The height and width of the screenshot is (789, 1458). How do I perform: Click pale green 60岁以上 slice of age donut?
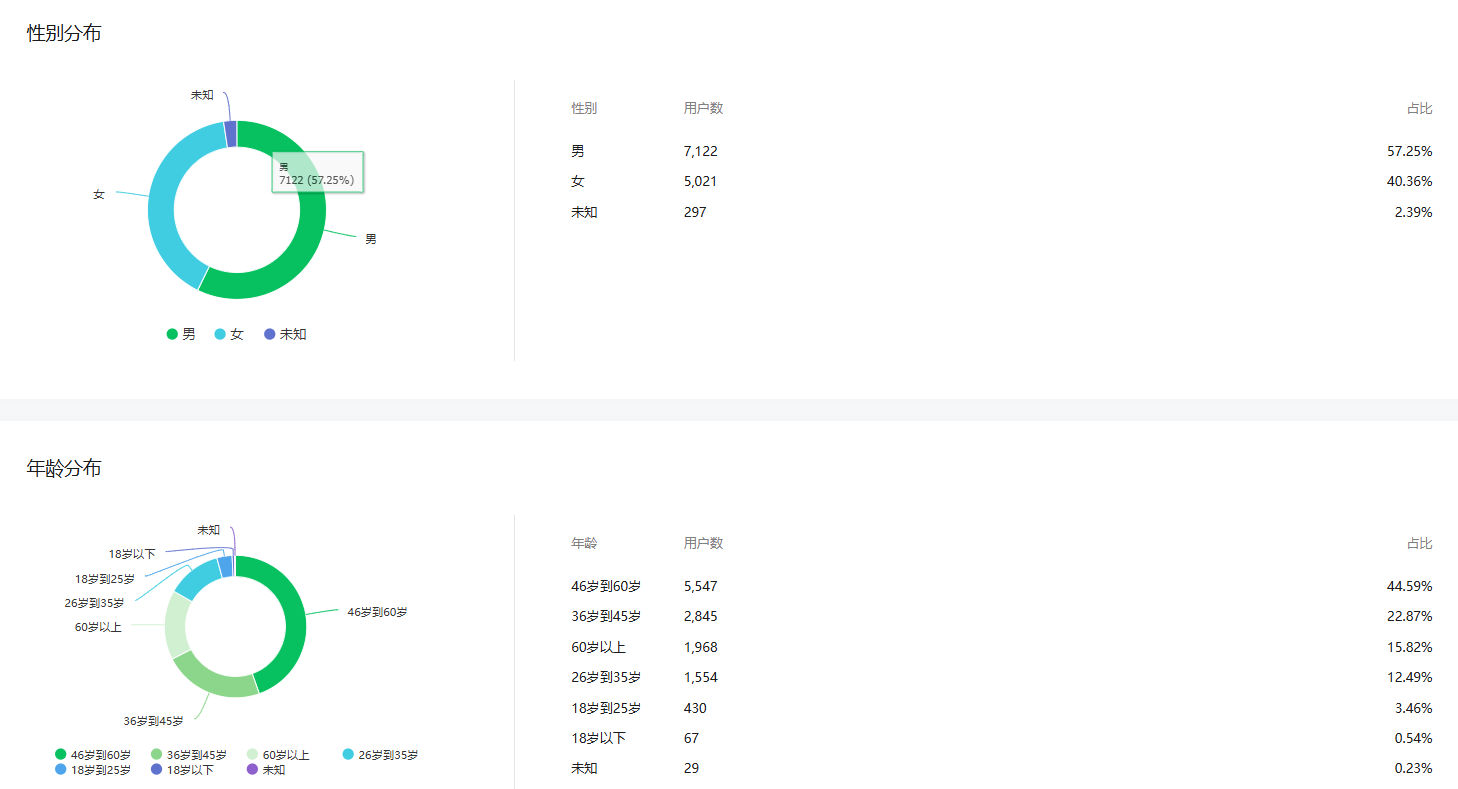coord(177,624)
